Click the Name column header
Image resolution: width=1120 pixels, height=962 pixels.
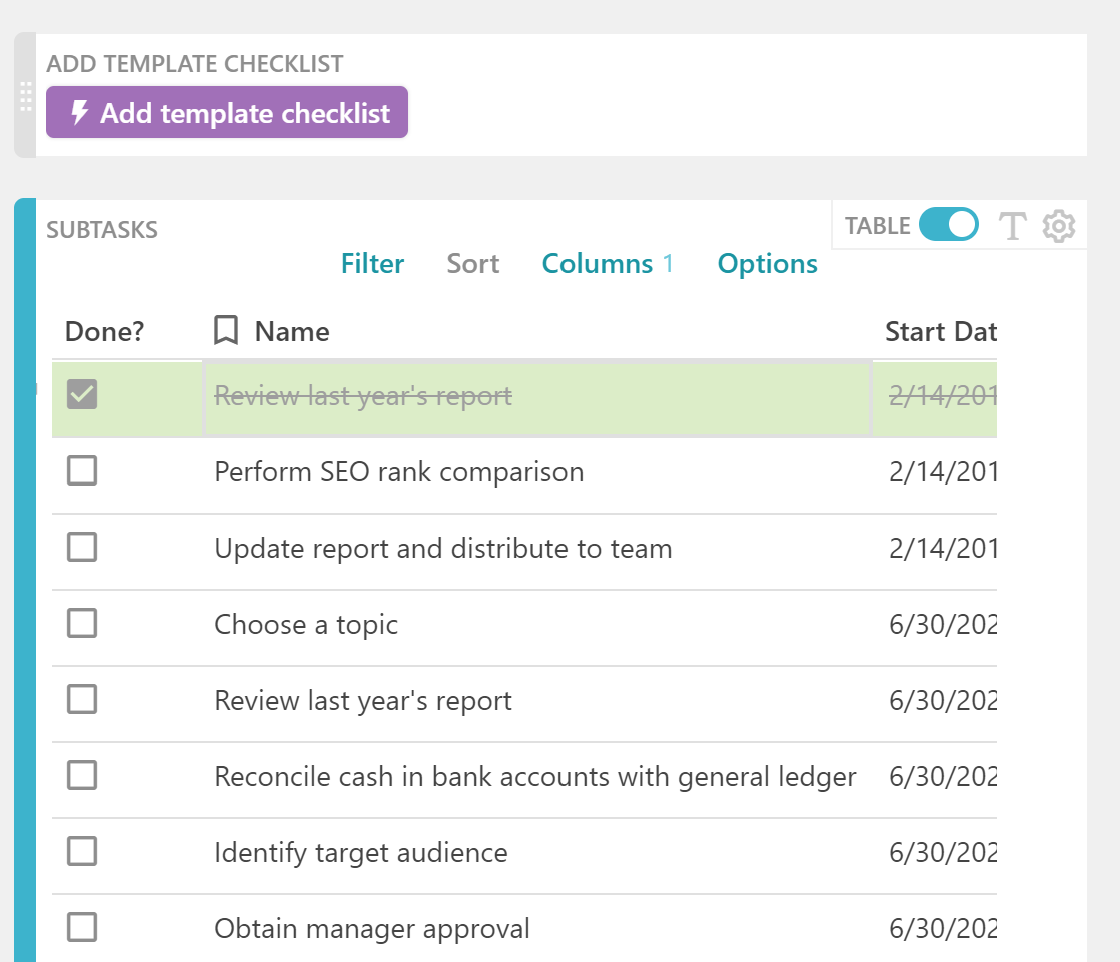(x=292, y=331)
